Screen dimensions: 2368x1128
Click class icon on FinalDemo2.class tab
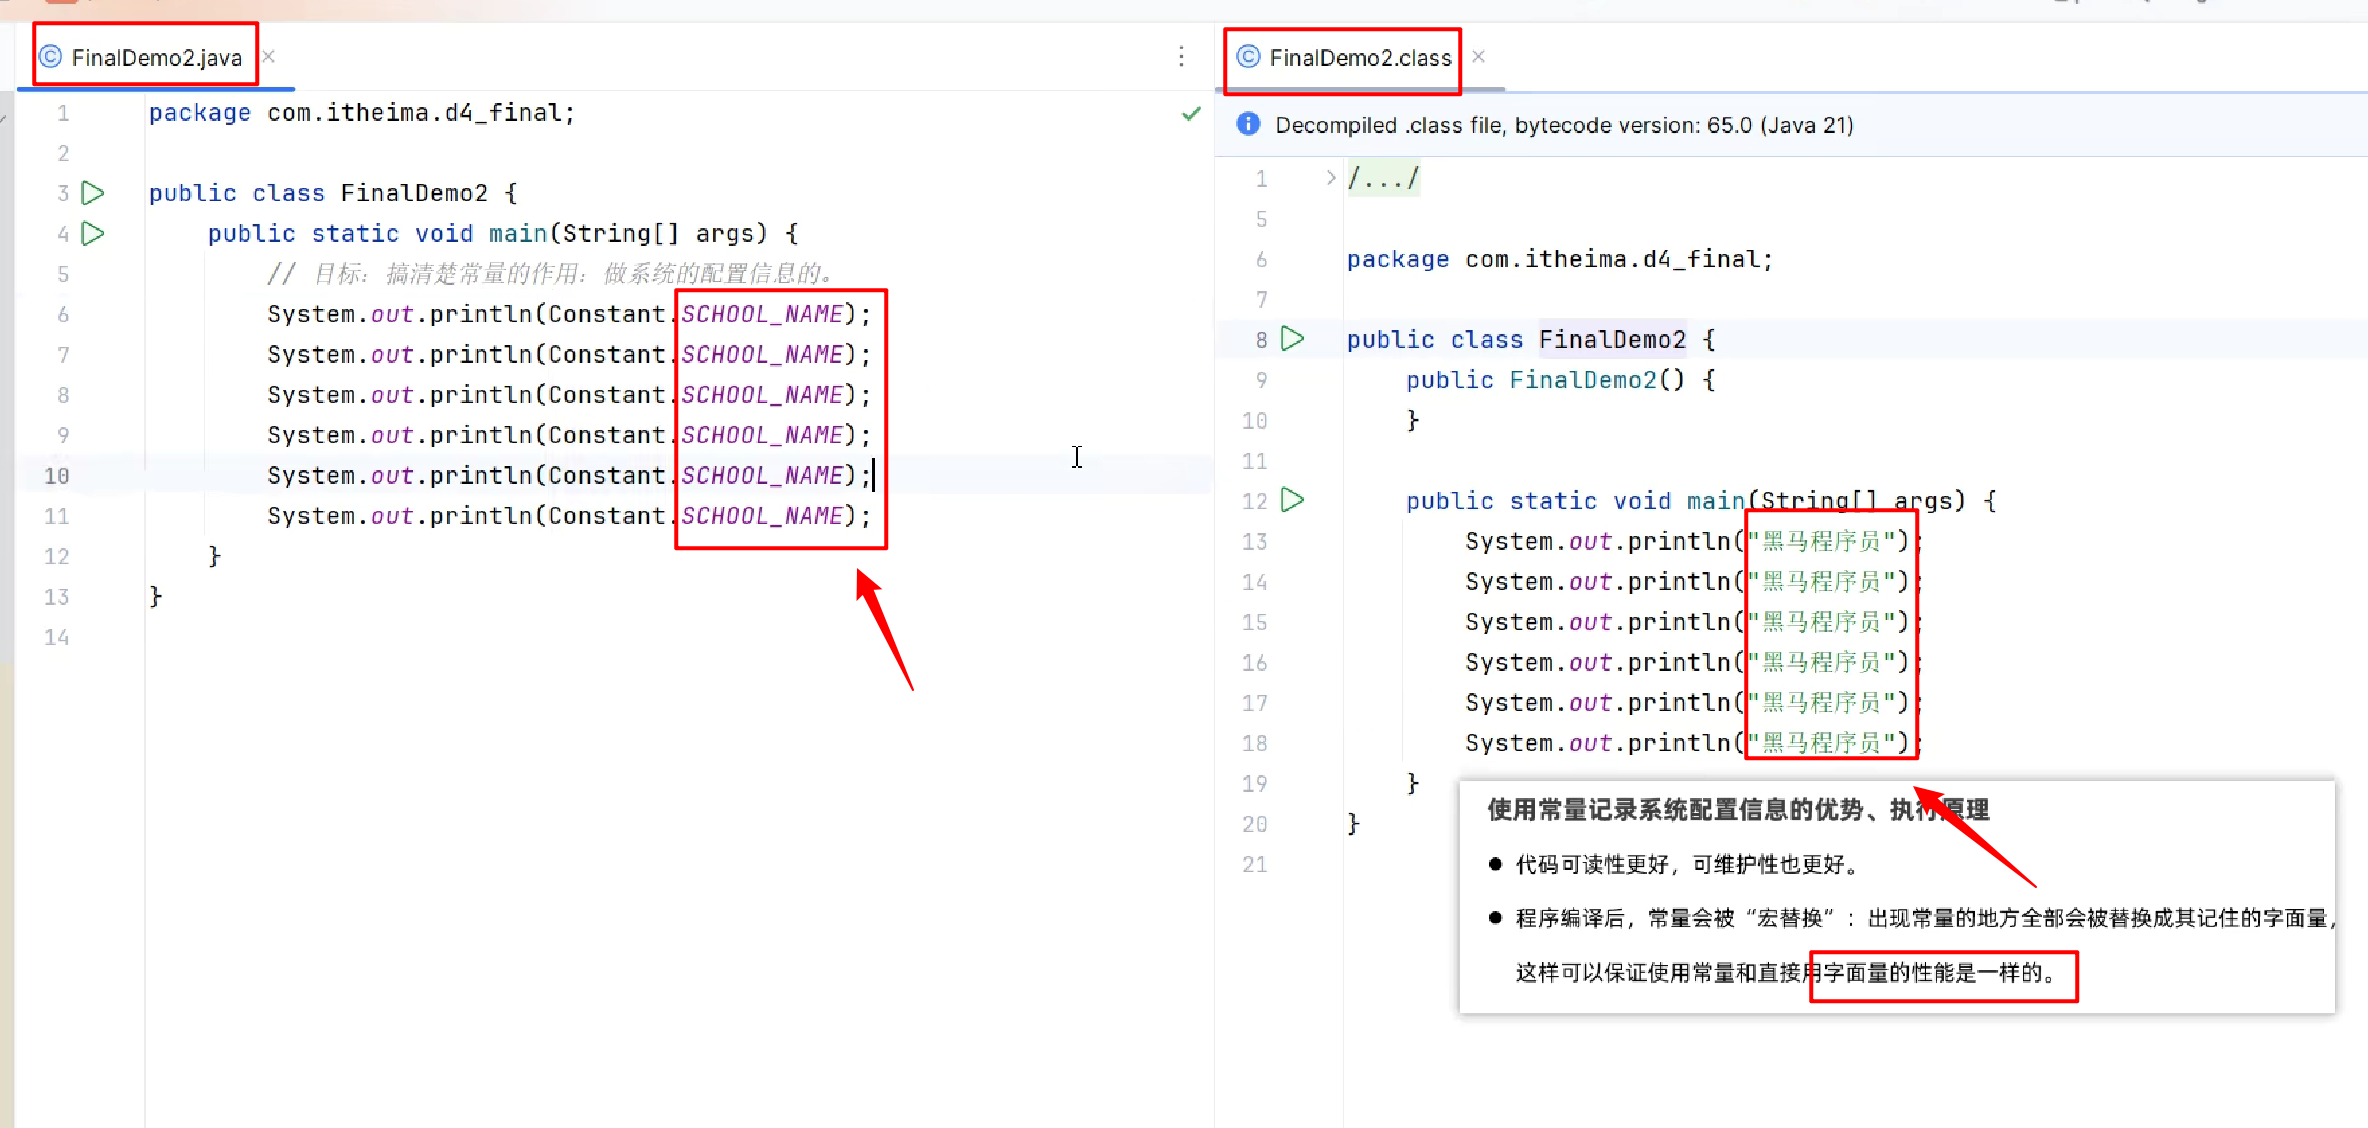click(x=1248, y=57)
